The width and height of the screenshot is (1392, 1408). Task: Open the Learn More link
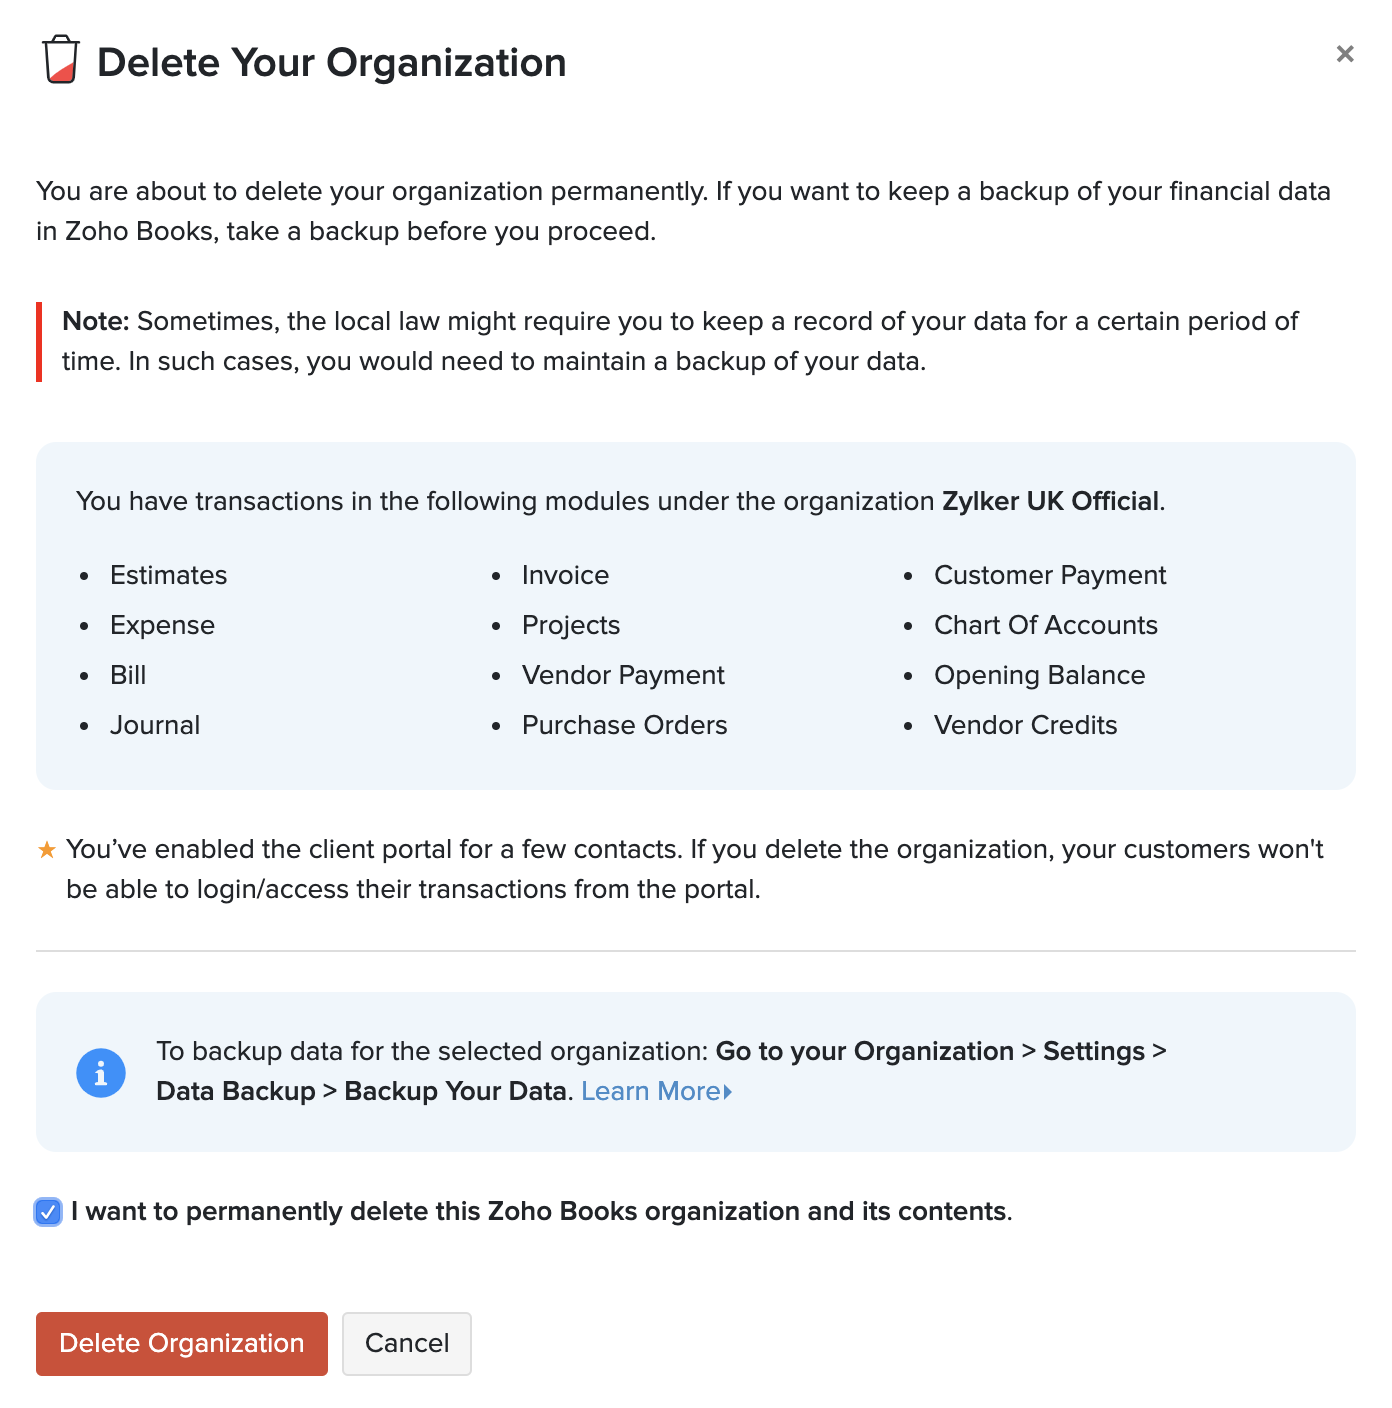click(x=650, y=1091)
